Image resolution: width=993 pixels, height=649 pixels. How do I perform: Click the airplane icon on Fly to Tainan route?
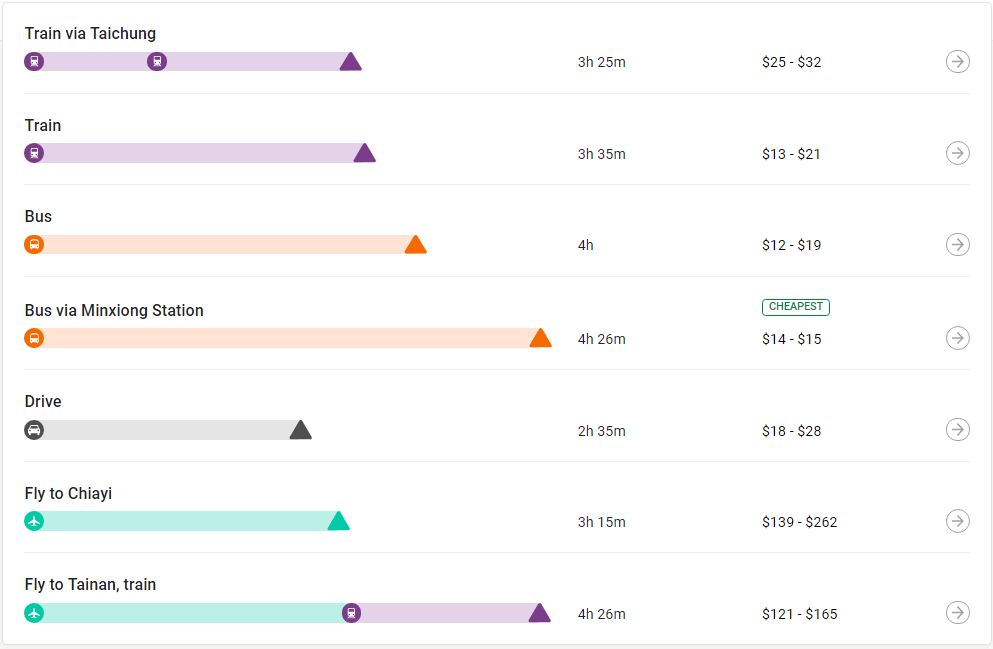(34, 613)
